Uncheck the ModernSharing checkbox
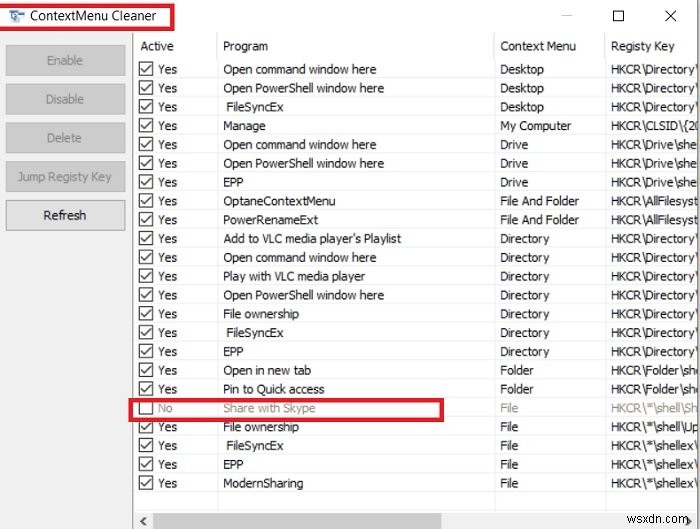This screenshot has width=700, height=529. (x=146, y=483)
